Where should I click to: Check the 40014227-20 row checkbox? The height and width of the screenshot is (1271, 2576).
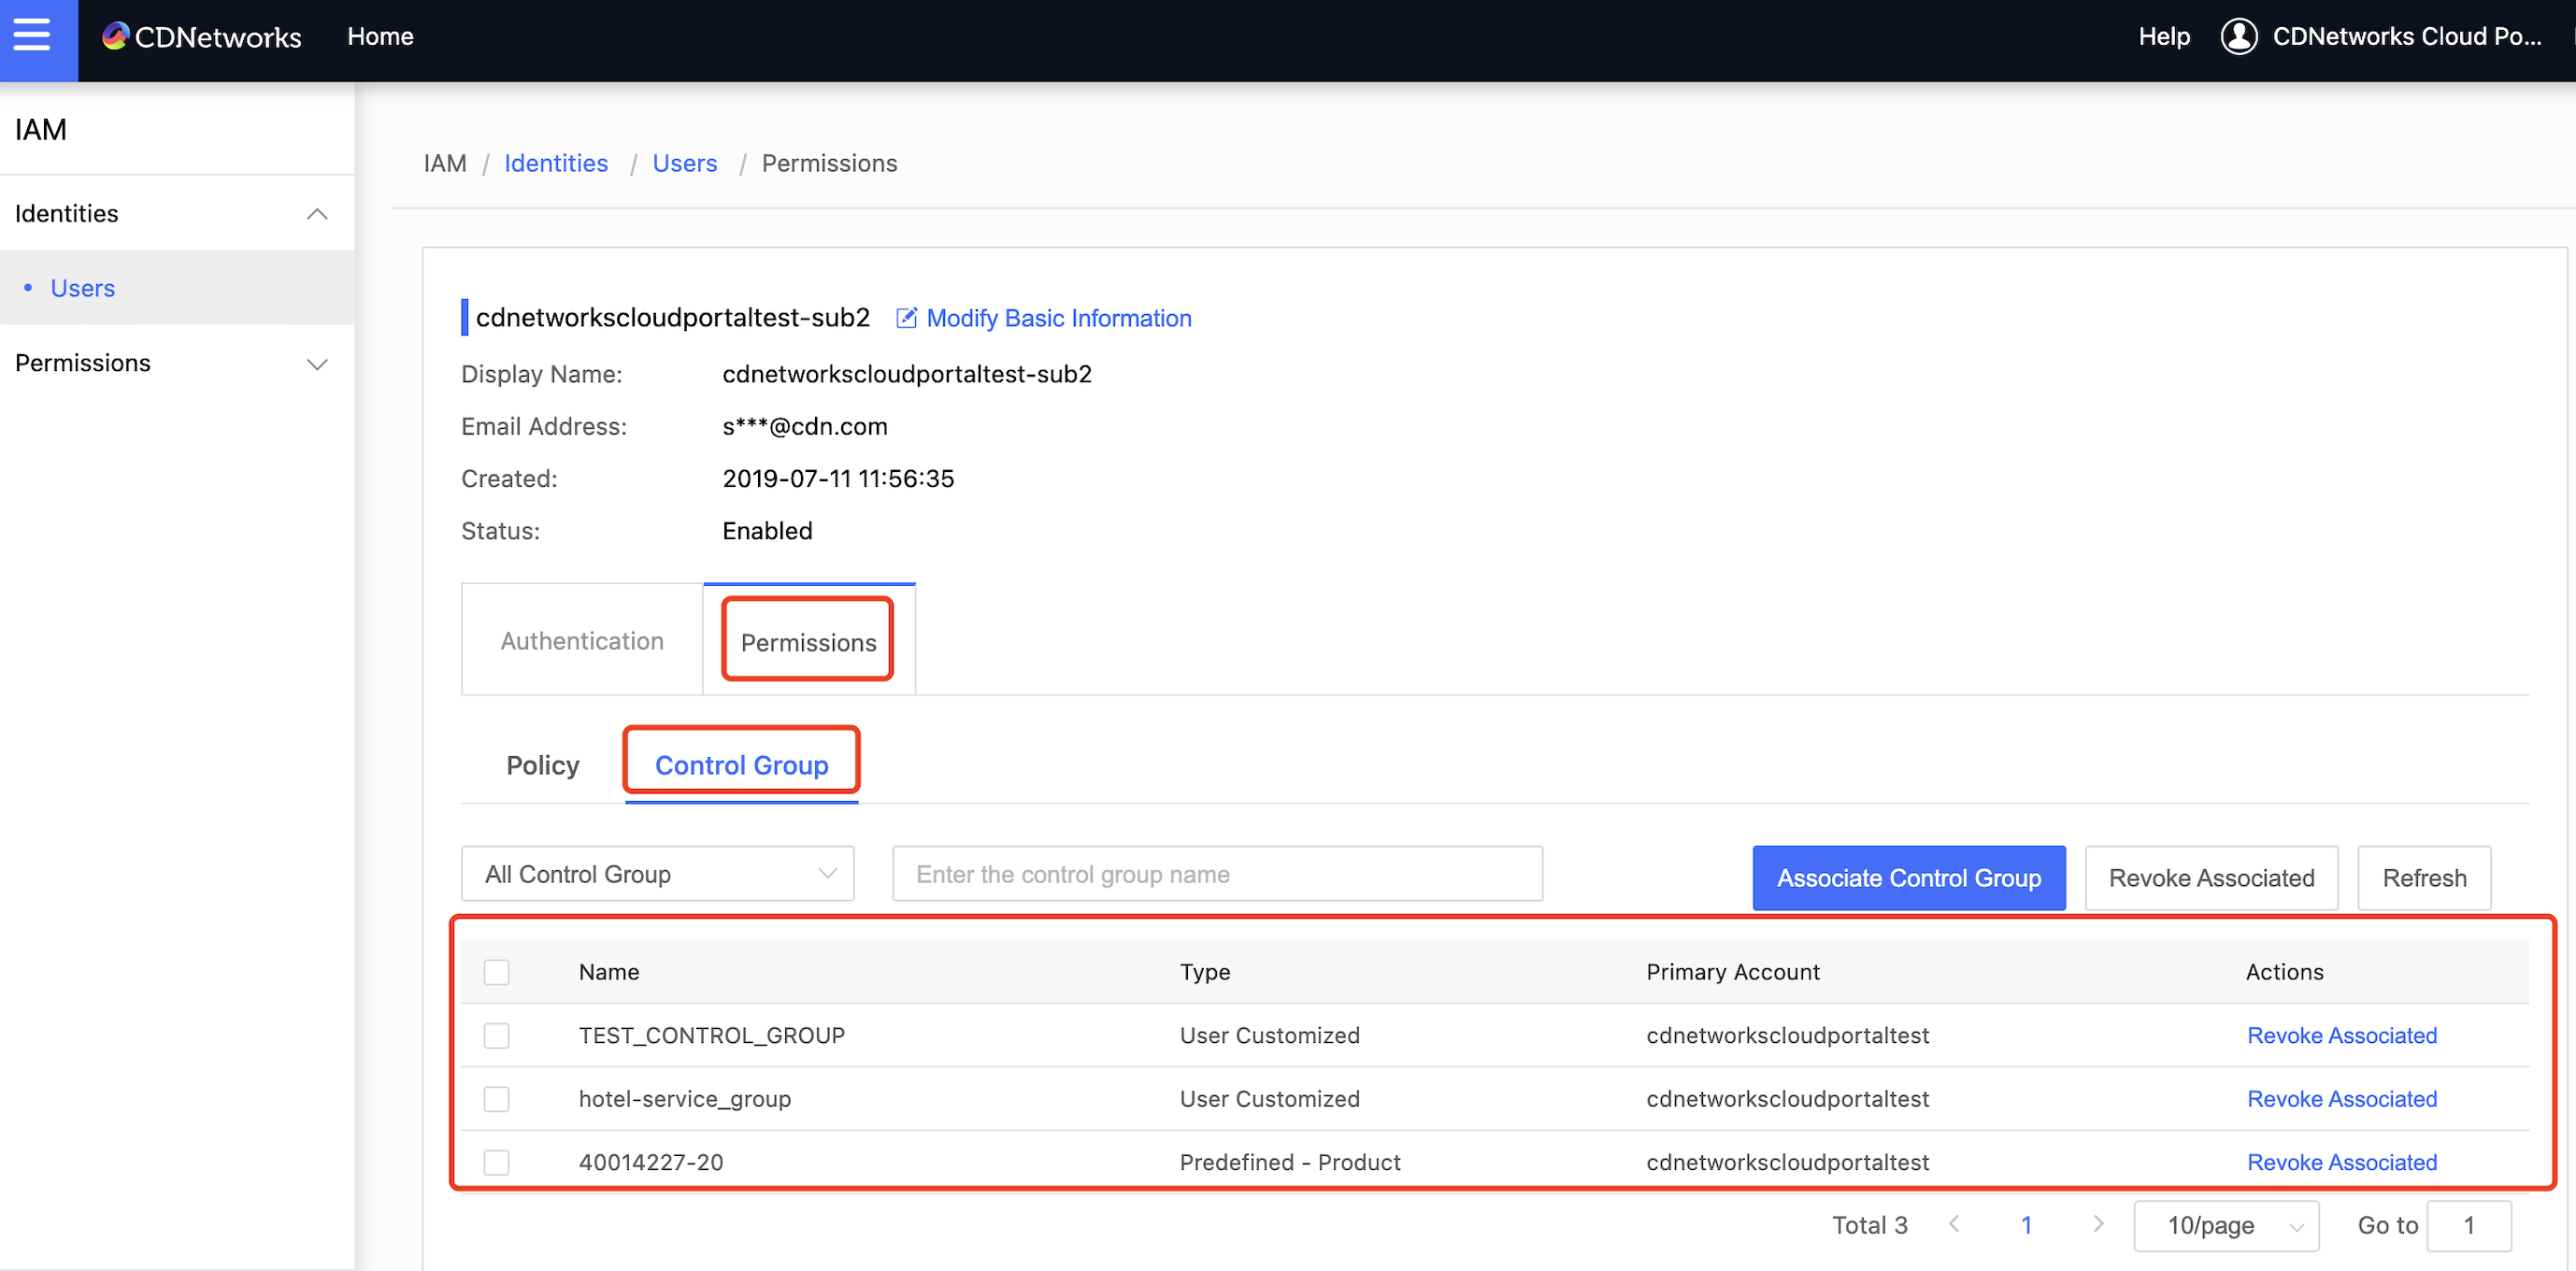[x=496, y=1162]
